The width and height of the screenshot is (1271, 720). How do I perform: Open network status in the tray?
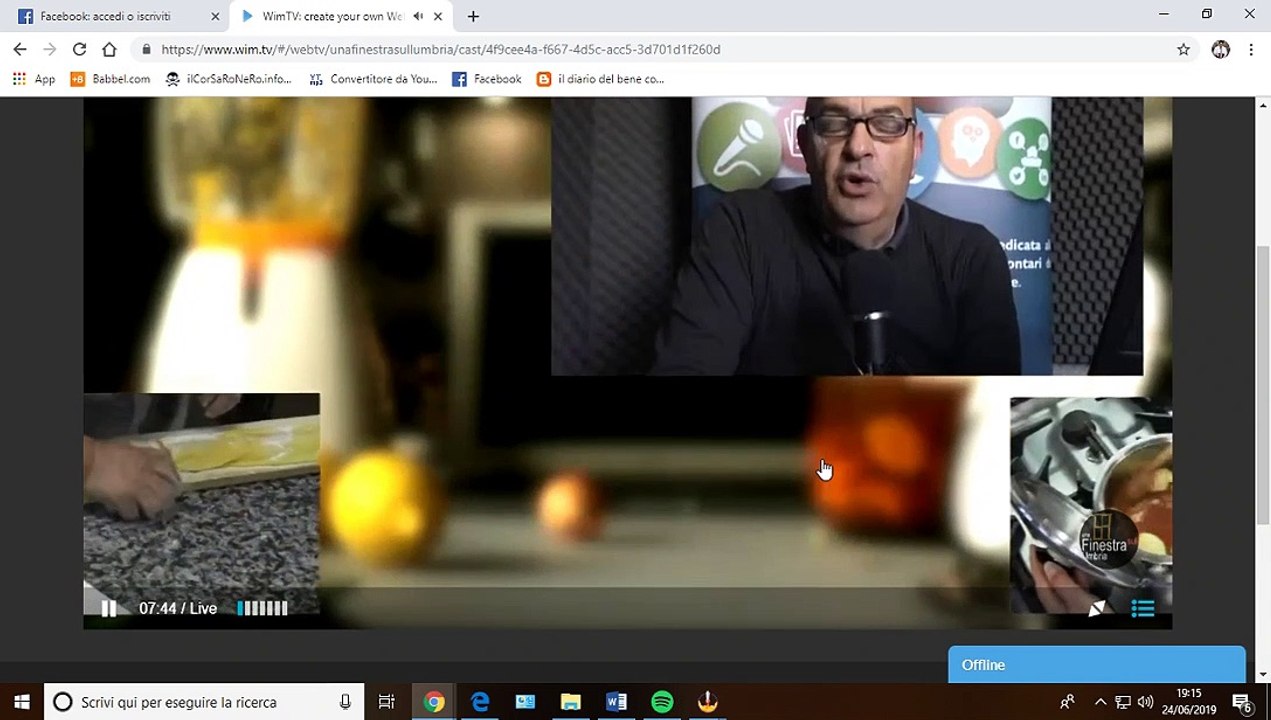coord(1123,702)
